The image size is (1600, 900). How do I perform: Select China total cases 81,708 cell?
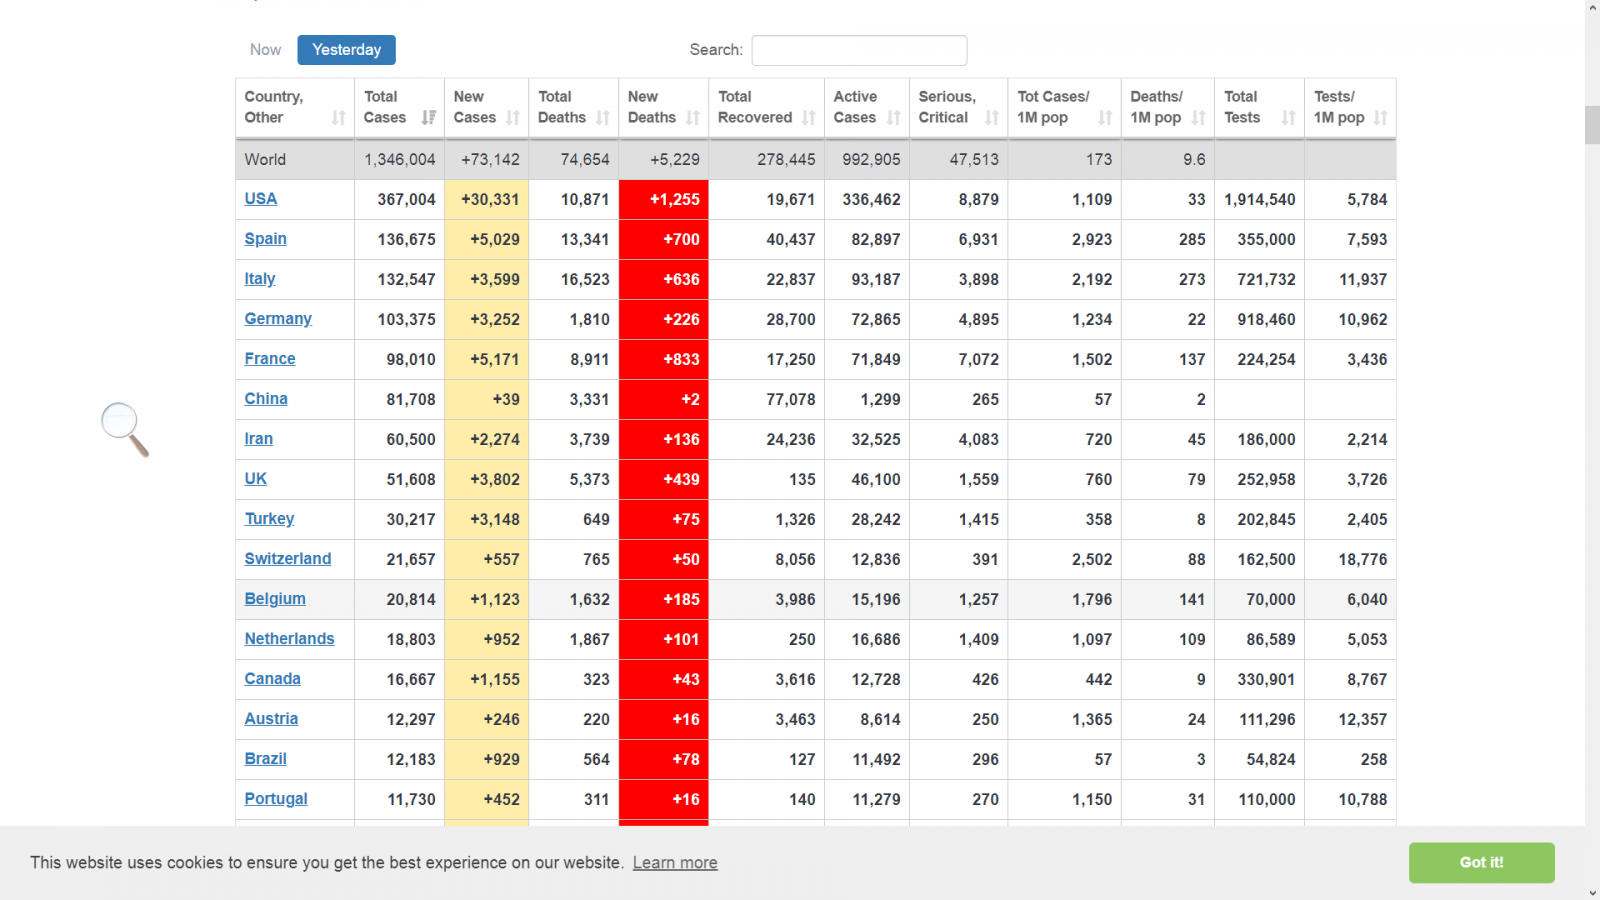(x=400, y=400)
